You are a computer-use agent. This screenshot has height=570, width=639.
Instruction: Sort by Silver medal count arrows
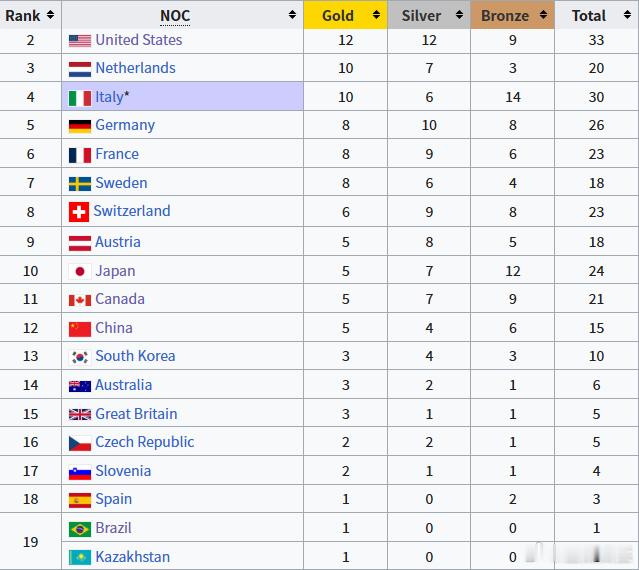[459, 15]
